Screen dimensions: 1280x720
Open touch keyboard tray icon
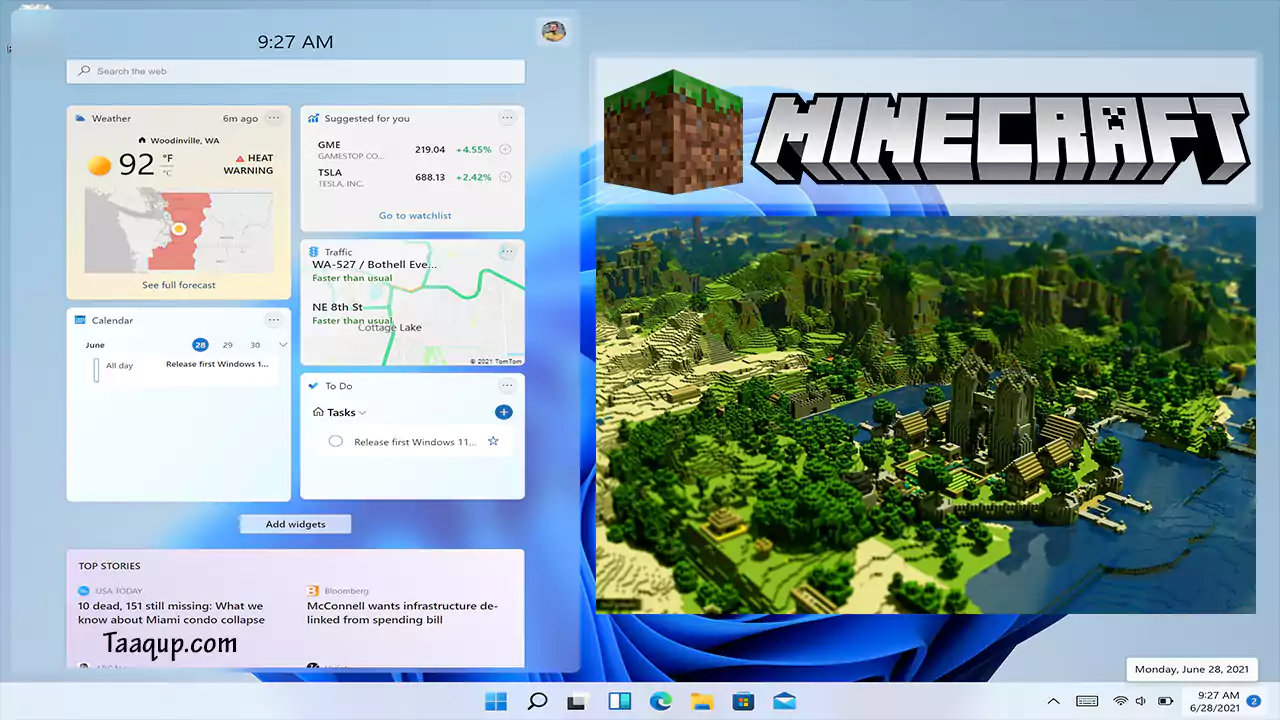tap(1087, 702)
